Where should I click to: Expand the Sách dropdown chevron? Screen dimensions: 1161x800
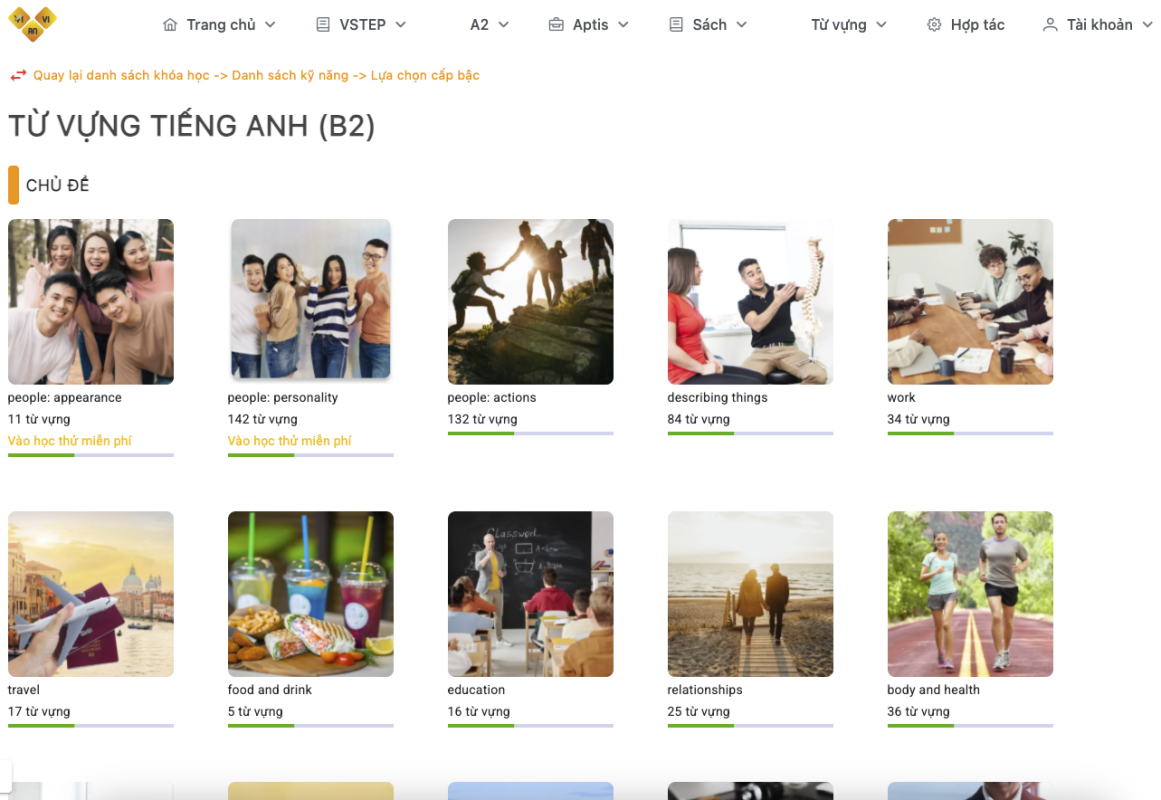coord(742,24)
